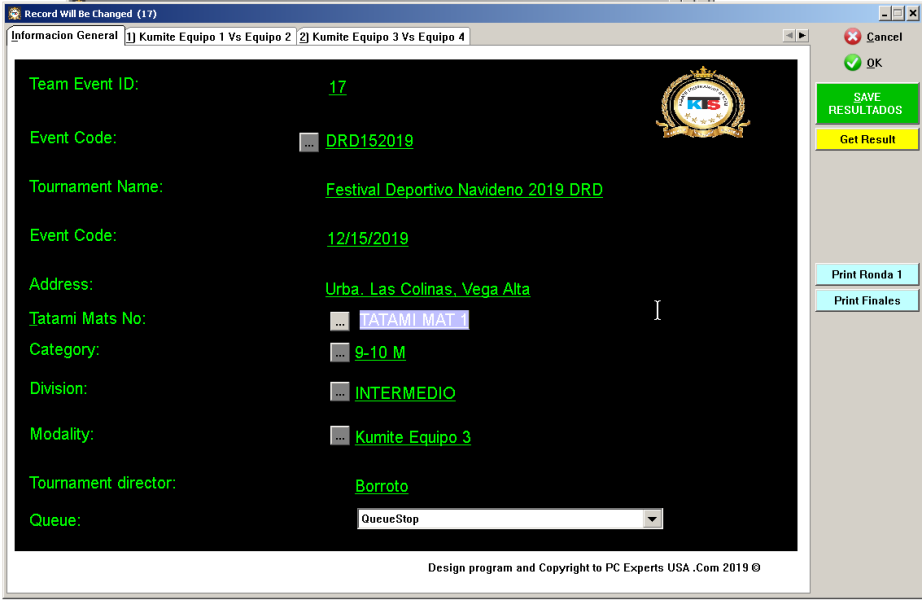
Task: Minimize the Record Will Be Changed window
Action: [885, 13]
